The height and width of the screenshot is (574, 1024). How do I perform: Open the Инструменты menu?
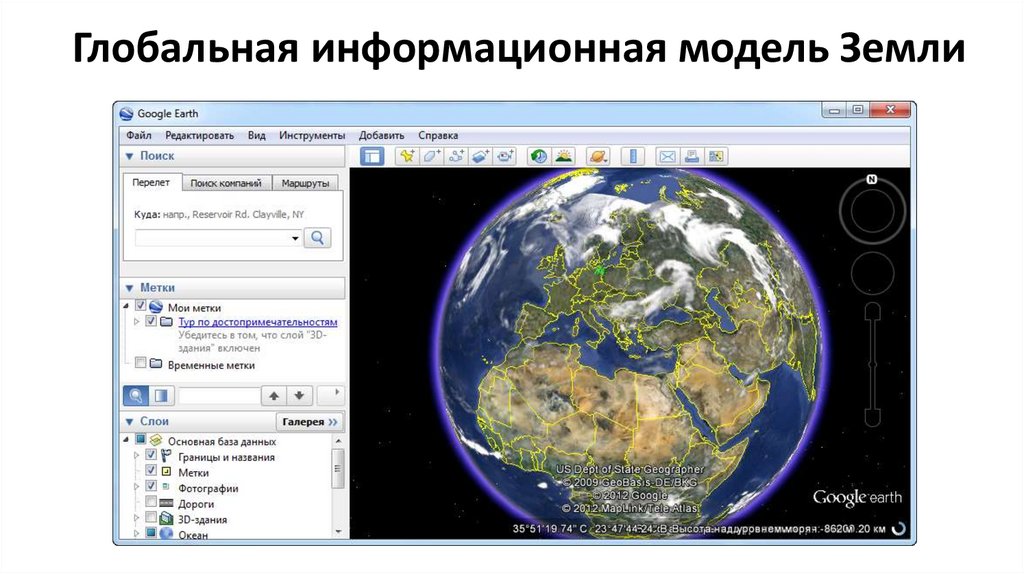click(312, 136)
